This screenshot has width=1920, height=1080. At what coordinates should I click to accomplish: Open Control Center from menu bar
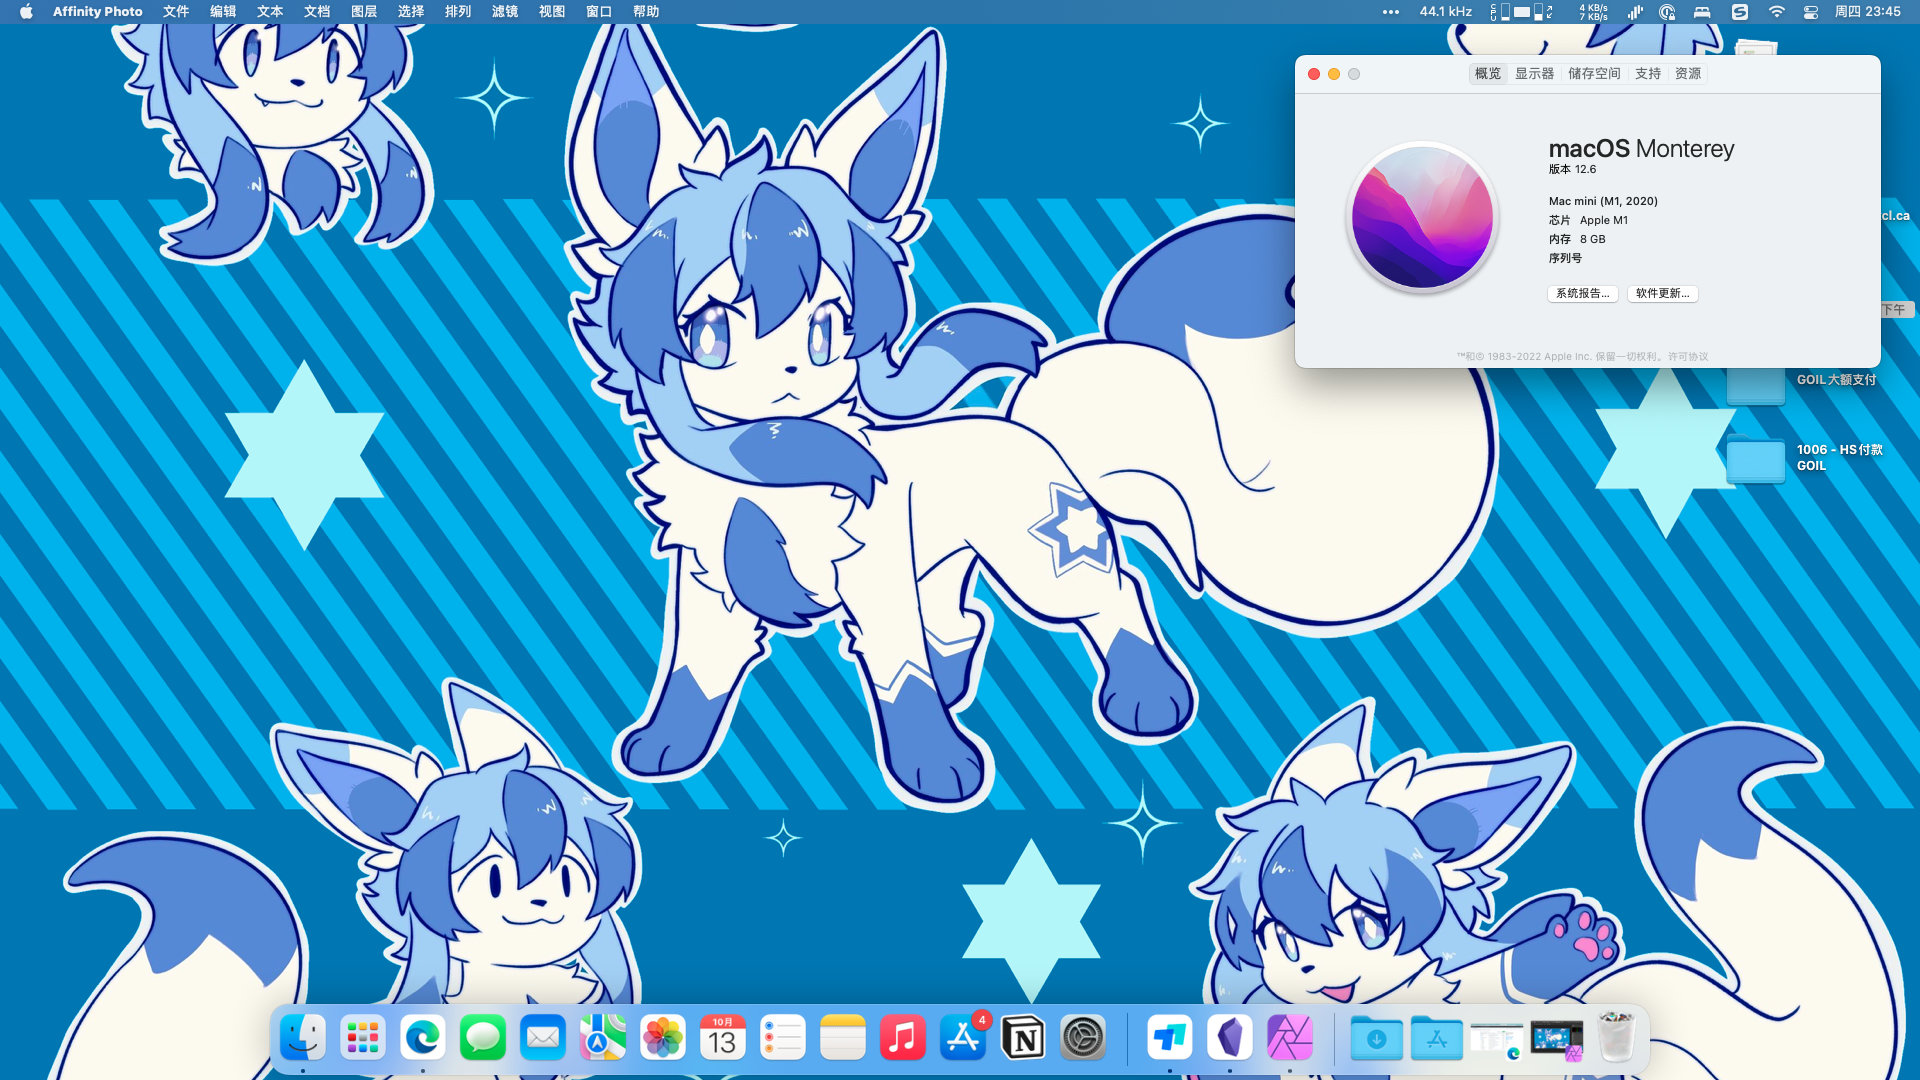[x=1811, y=12]
